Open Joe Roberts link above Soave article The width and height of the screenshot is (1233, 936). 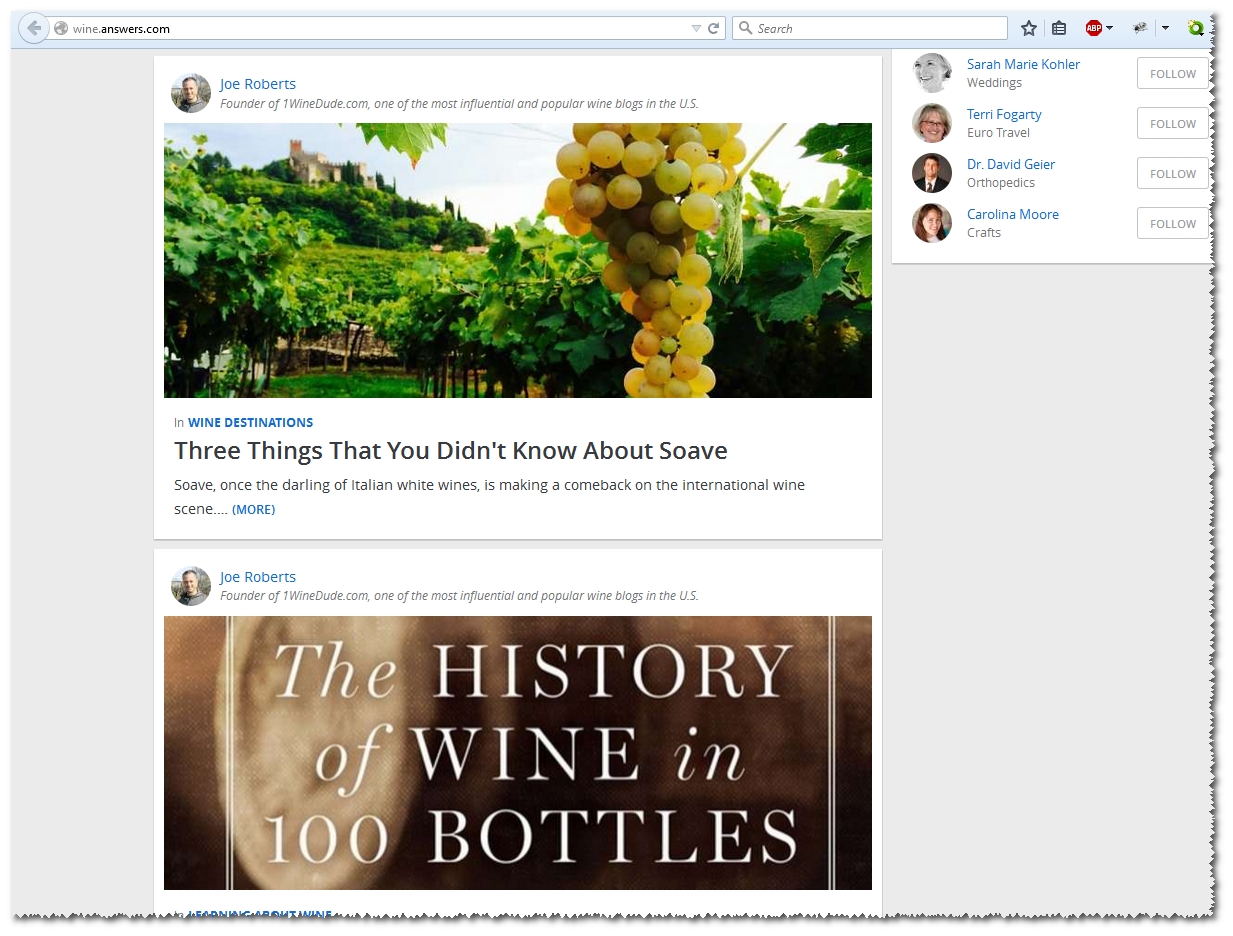coord(258,84)
